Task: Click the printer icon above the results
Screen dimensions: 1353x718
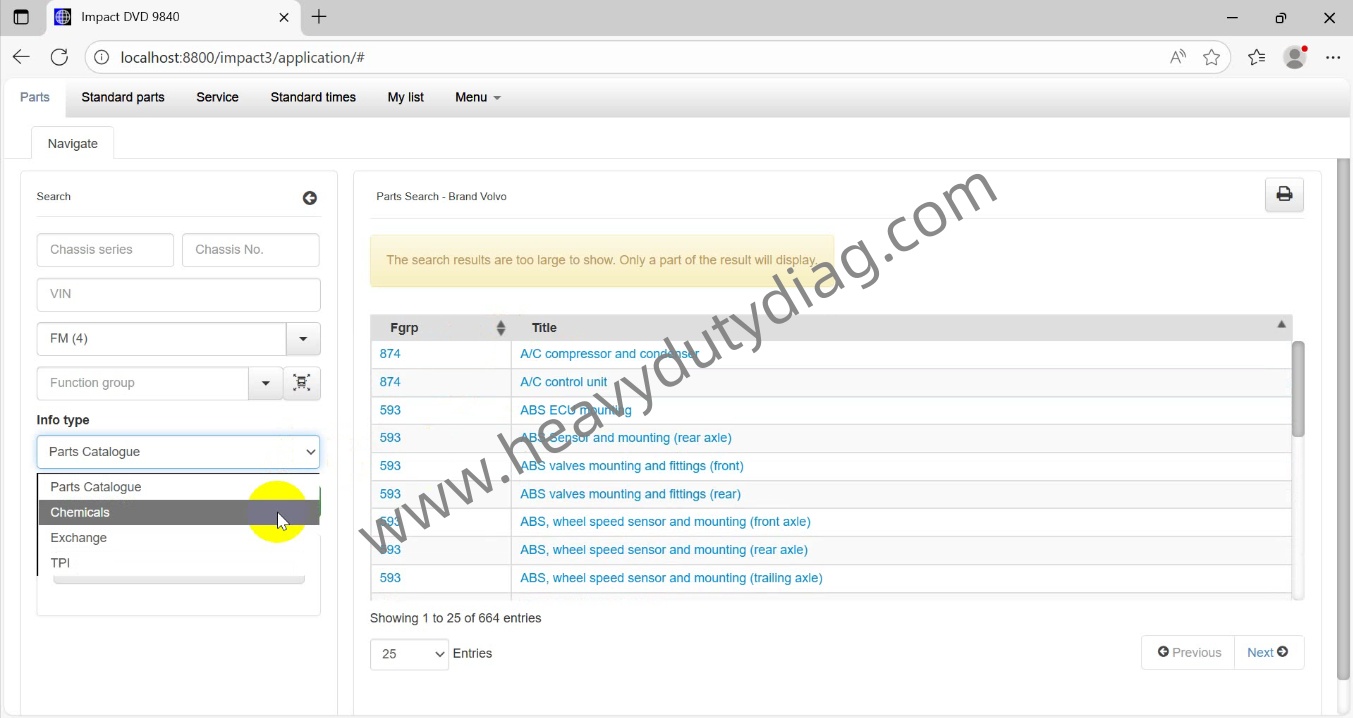Action: (1284, 194)
